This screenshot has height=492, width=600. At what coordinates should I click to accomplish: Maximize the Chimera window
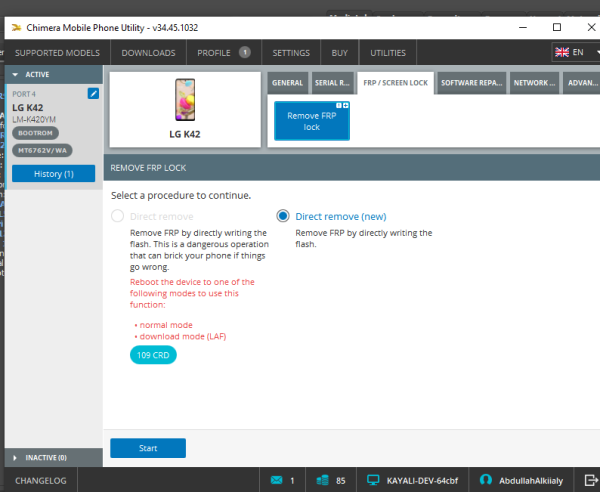pos(557,27)
